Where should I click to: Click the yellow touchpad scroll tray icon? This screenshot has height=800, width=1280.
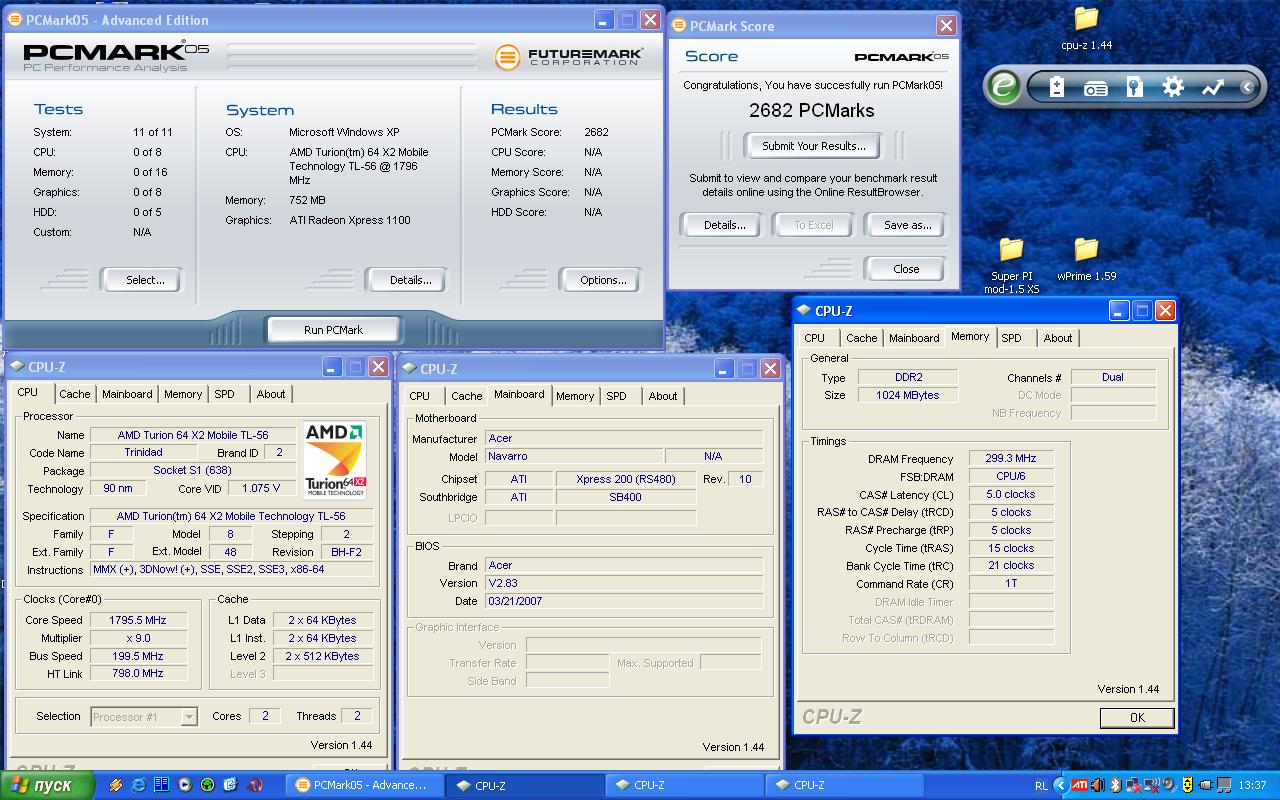click(1187, 785)
